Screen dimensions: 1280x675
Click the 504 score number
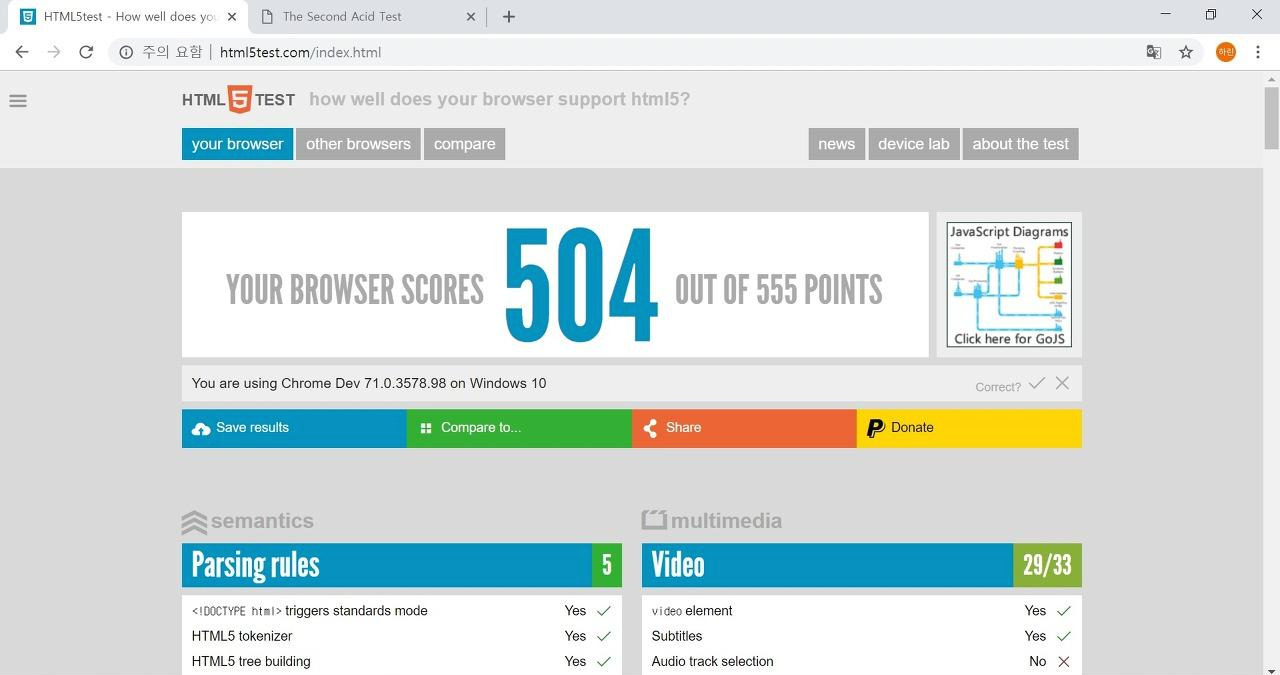point(580,286)
